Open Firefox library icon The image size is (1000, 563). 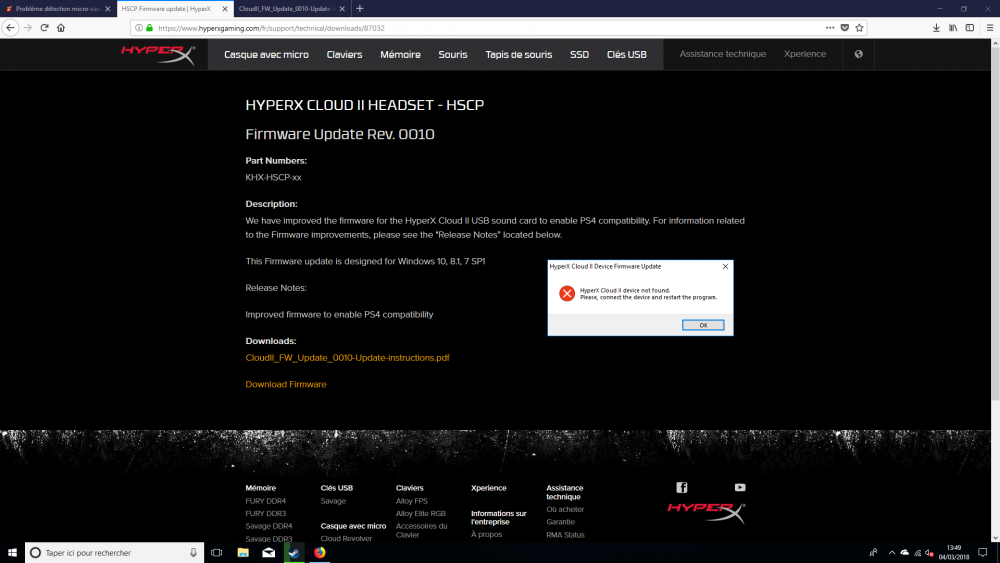click(x=953, y=27)
